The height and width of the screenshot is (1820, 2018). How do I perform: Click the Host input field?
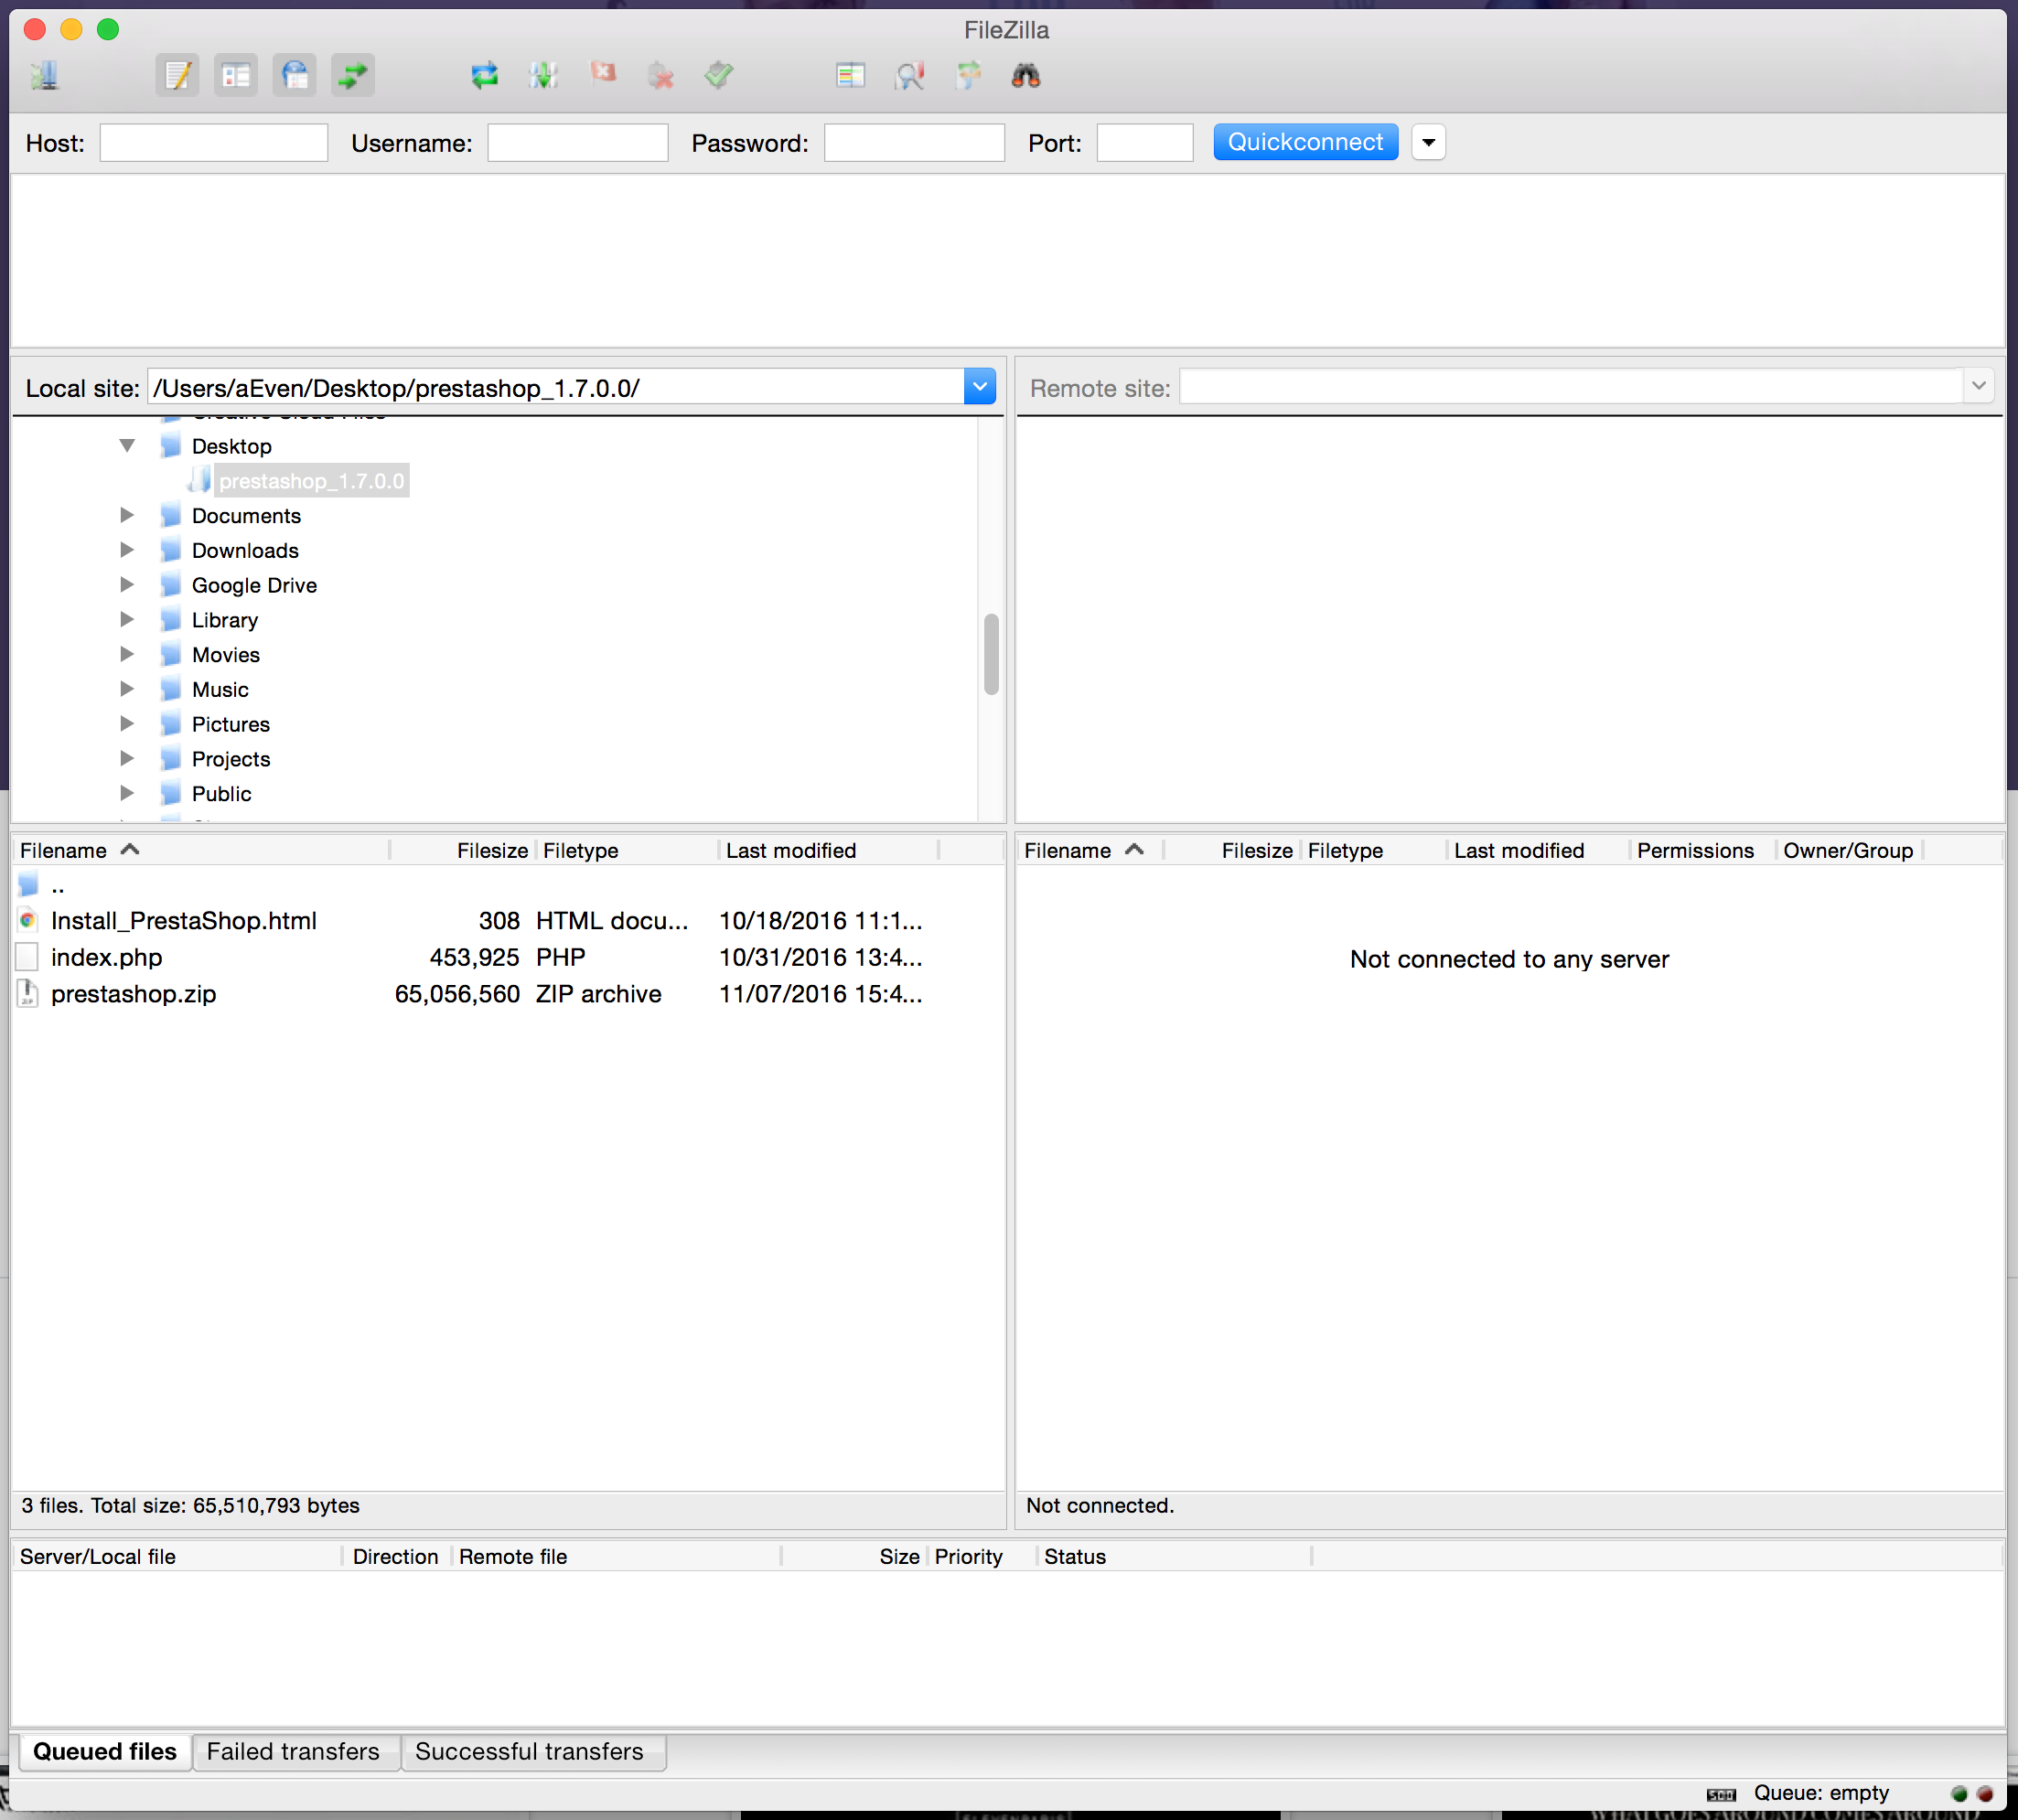coord(214,142)
